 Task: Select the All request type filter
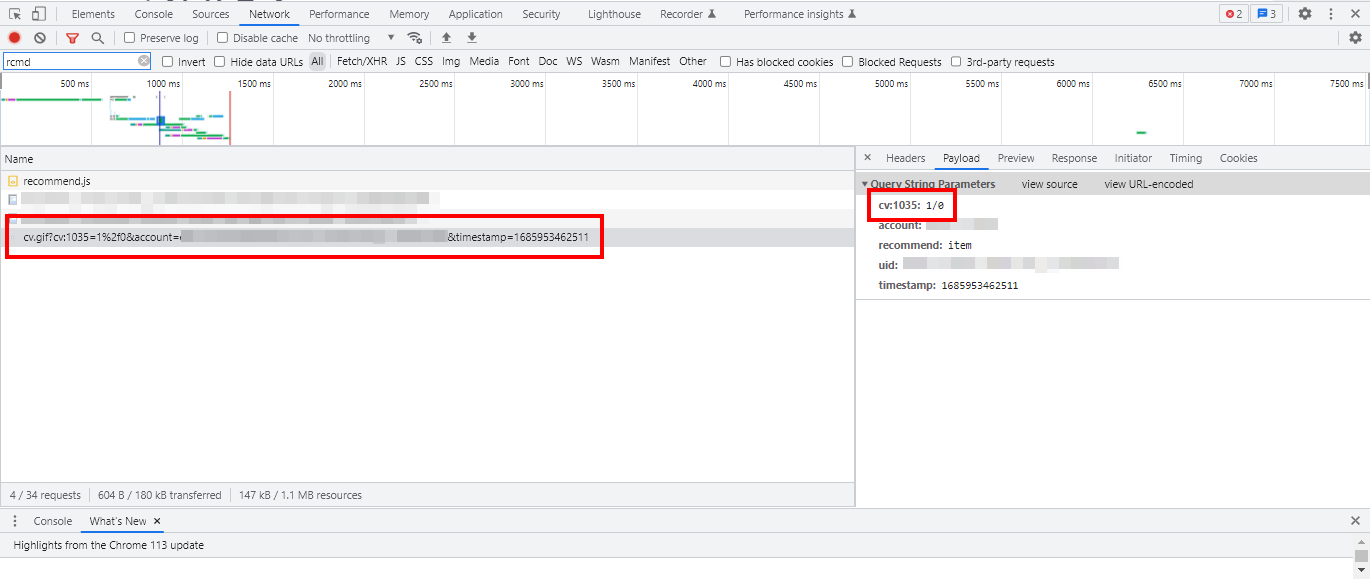click(x=317, y=61)
